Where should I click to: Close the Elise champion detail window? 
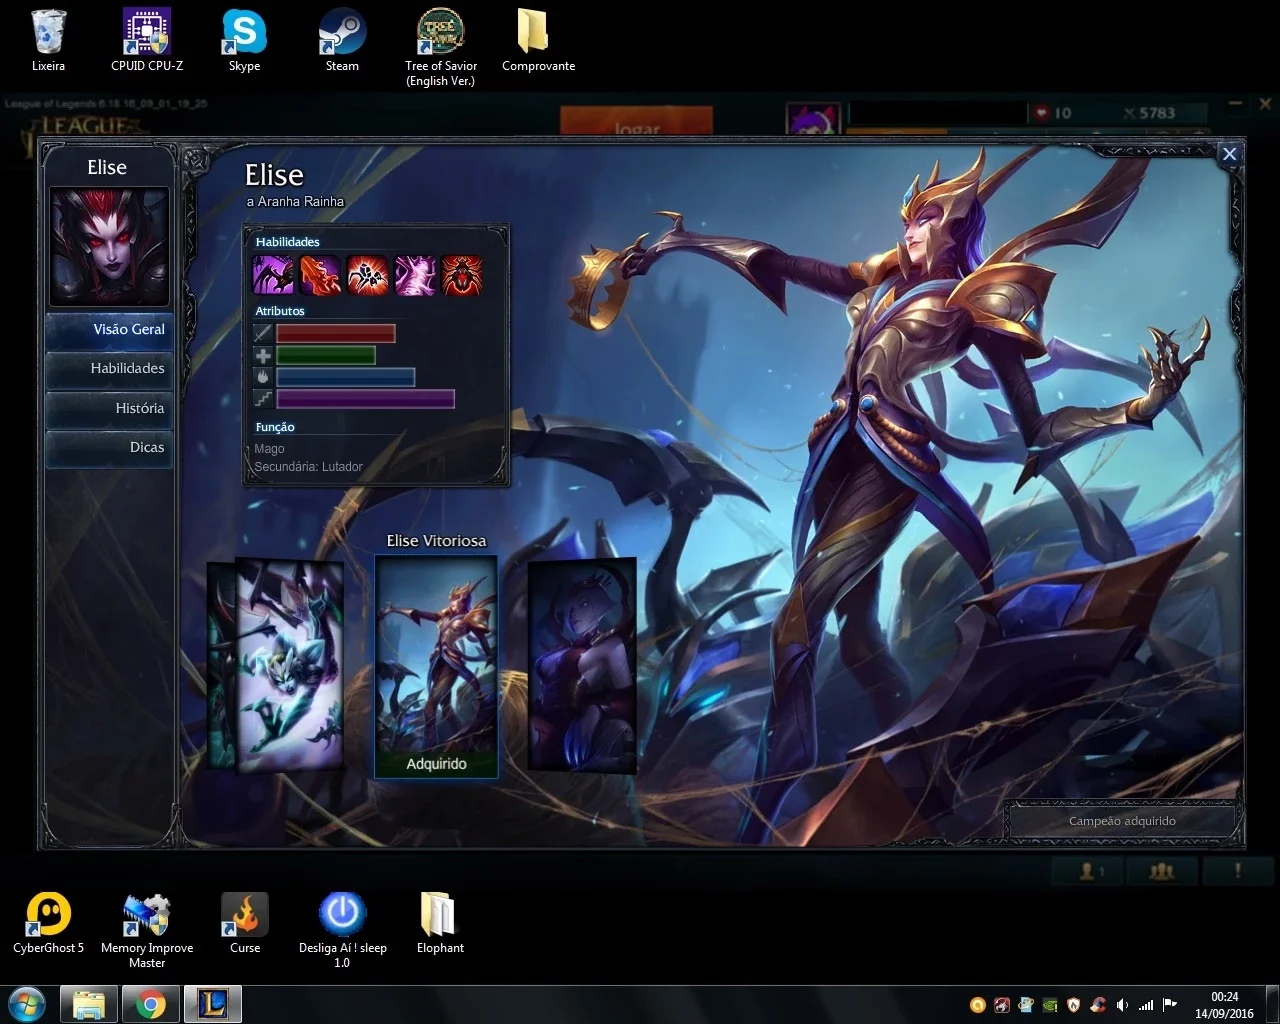pos(1229,154)
